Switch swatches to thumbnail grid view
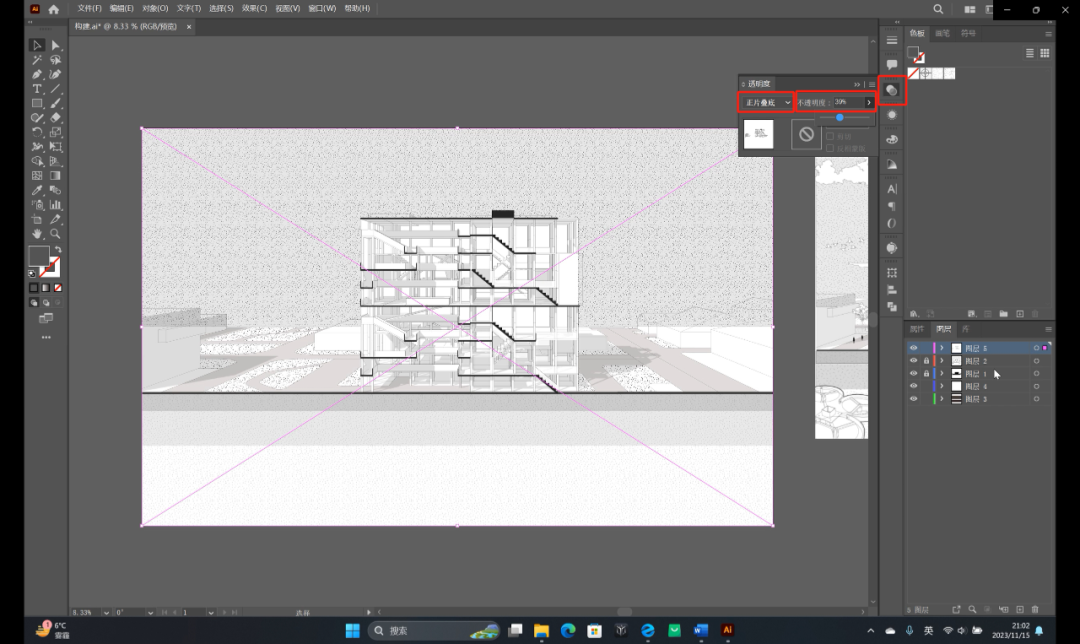 coord(1045,53)
